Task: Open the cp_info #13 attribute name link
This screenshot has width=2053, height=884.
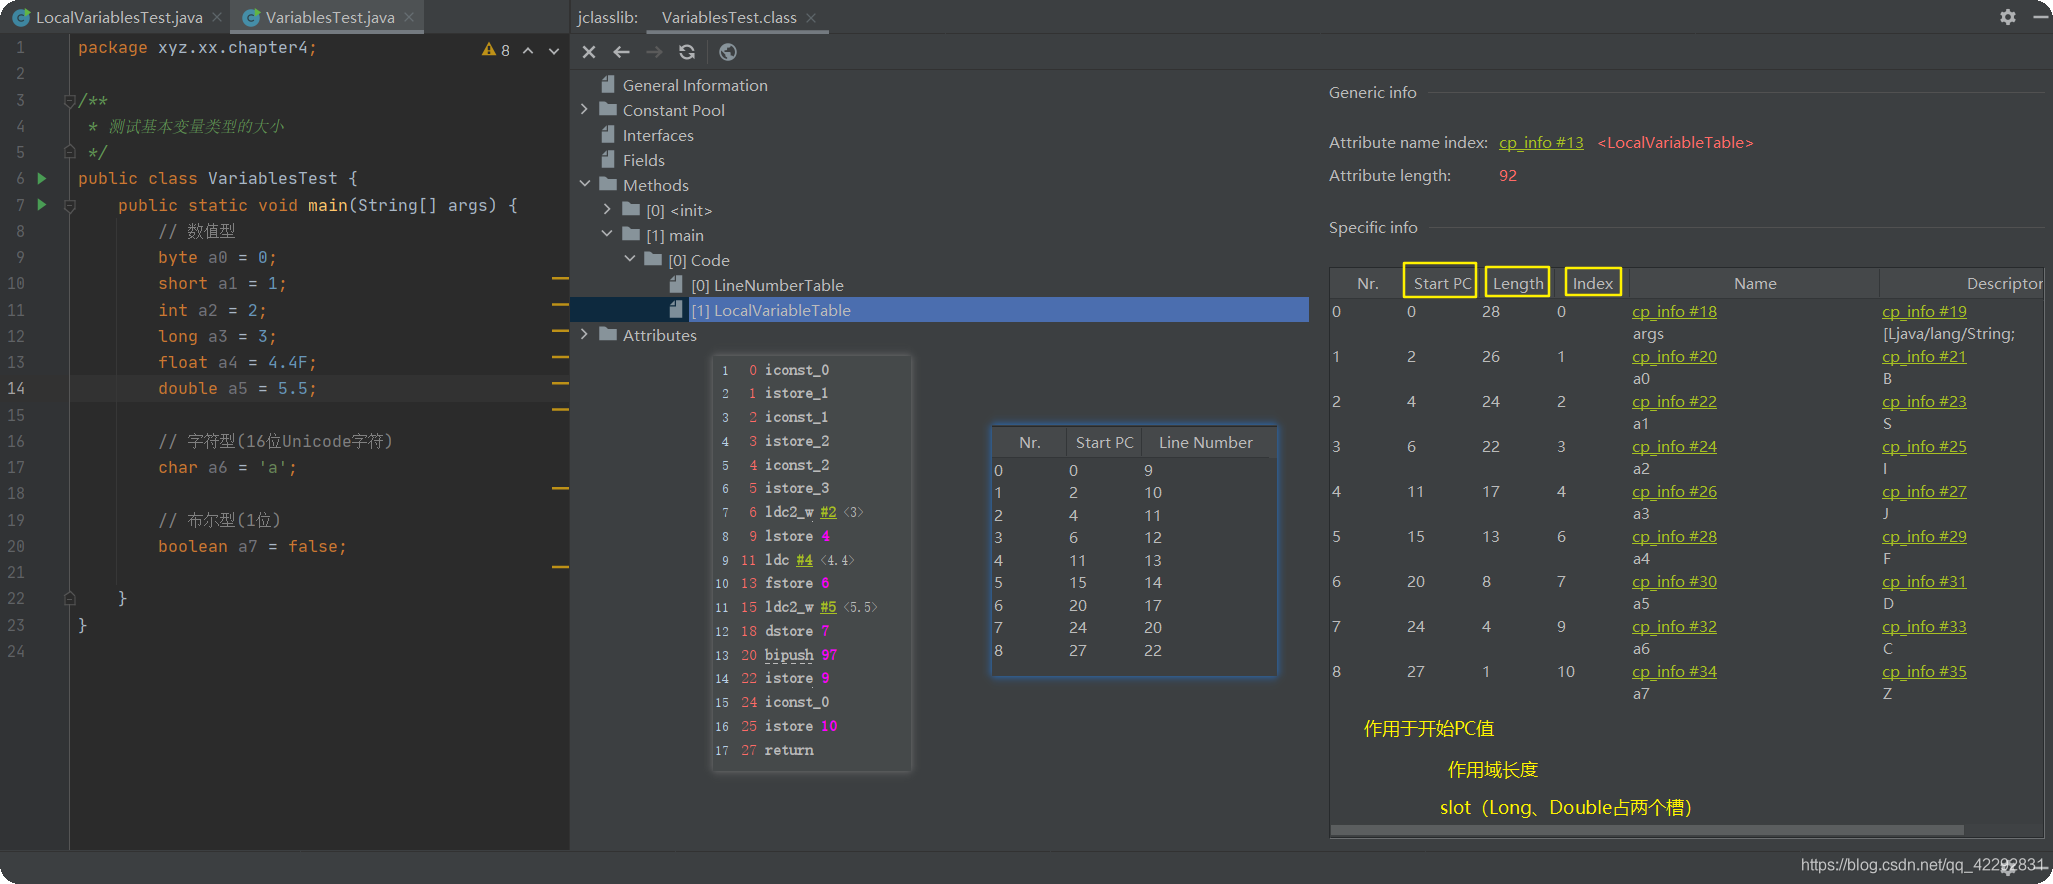Action: [x=1541, y=142]
